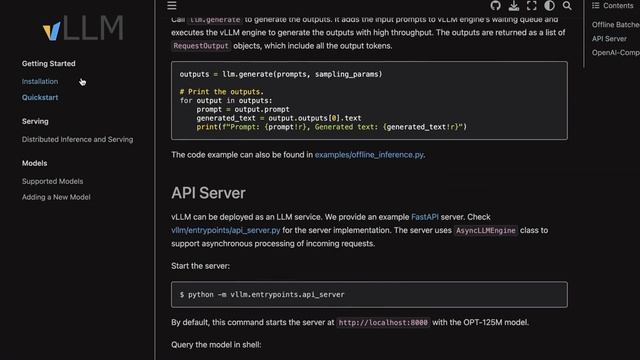640x360 pixels.
Task: Open examples/offline_inference.py link
Action: click(369, 155)
